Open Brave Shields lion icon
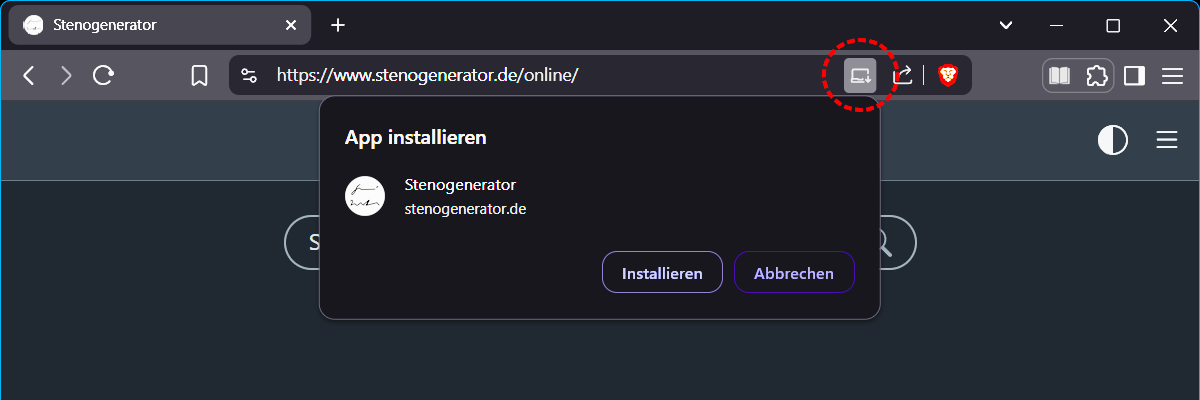 pyautogui.click(x=947, y=75)
